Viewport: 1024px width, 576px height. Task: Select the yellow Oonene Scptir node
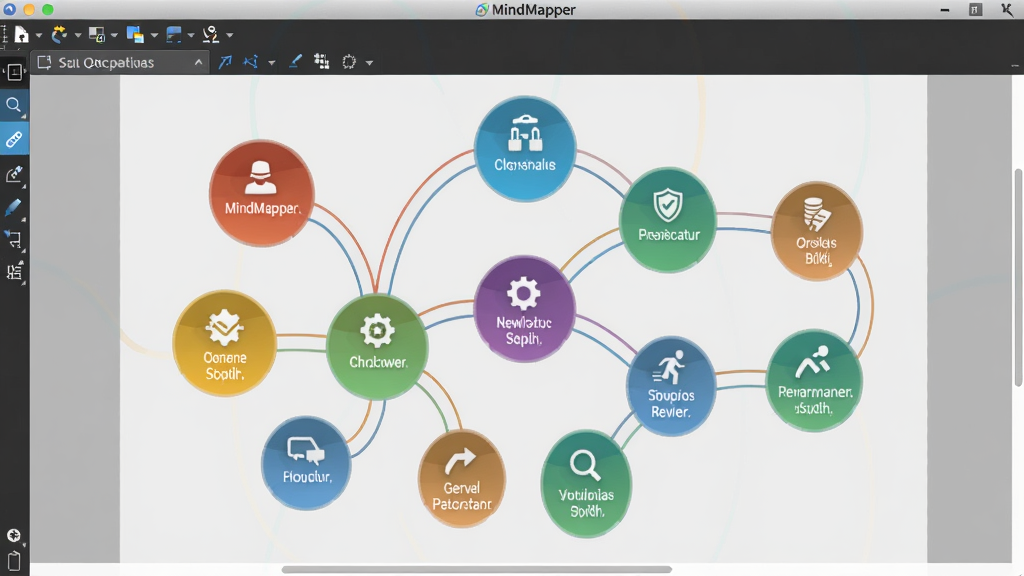(225, 343)
